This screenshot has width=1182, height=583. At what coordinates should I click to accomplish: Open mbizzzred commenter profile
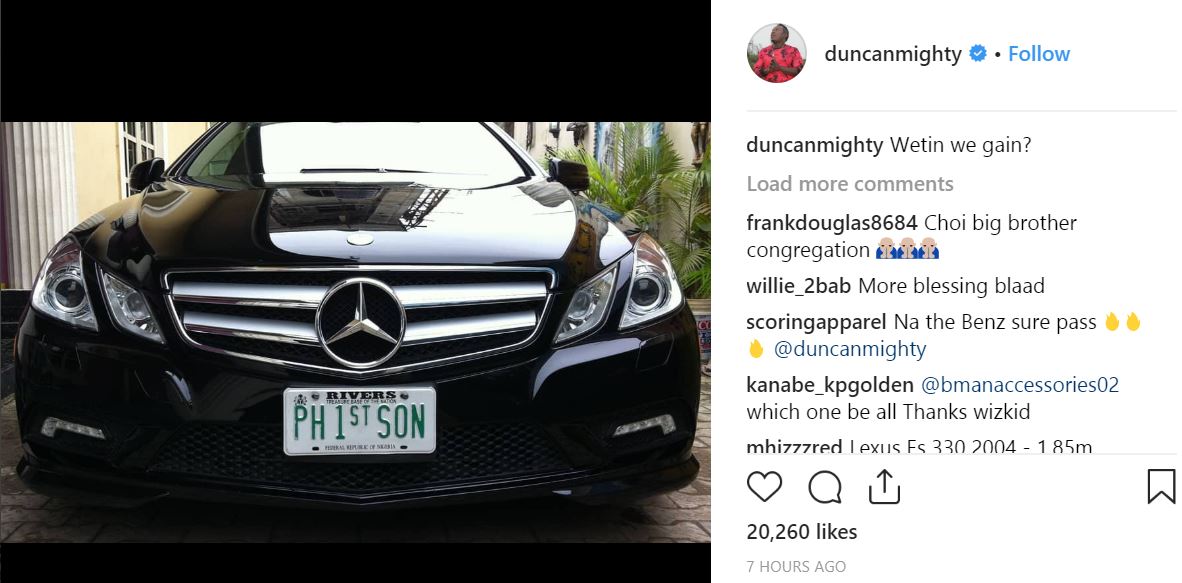pos(794,447)
